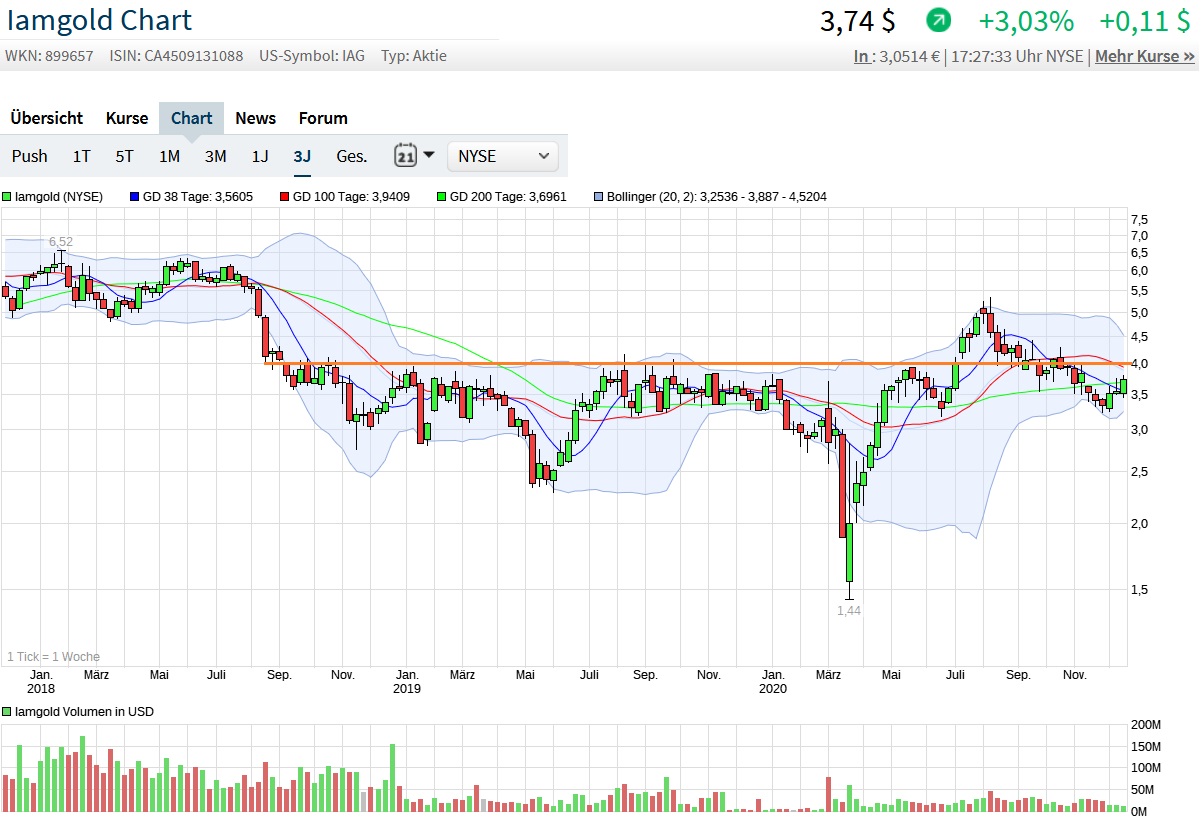
Task: Click the GD 100 Tage red legend marker
Action: tap(285, 197)
